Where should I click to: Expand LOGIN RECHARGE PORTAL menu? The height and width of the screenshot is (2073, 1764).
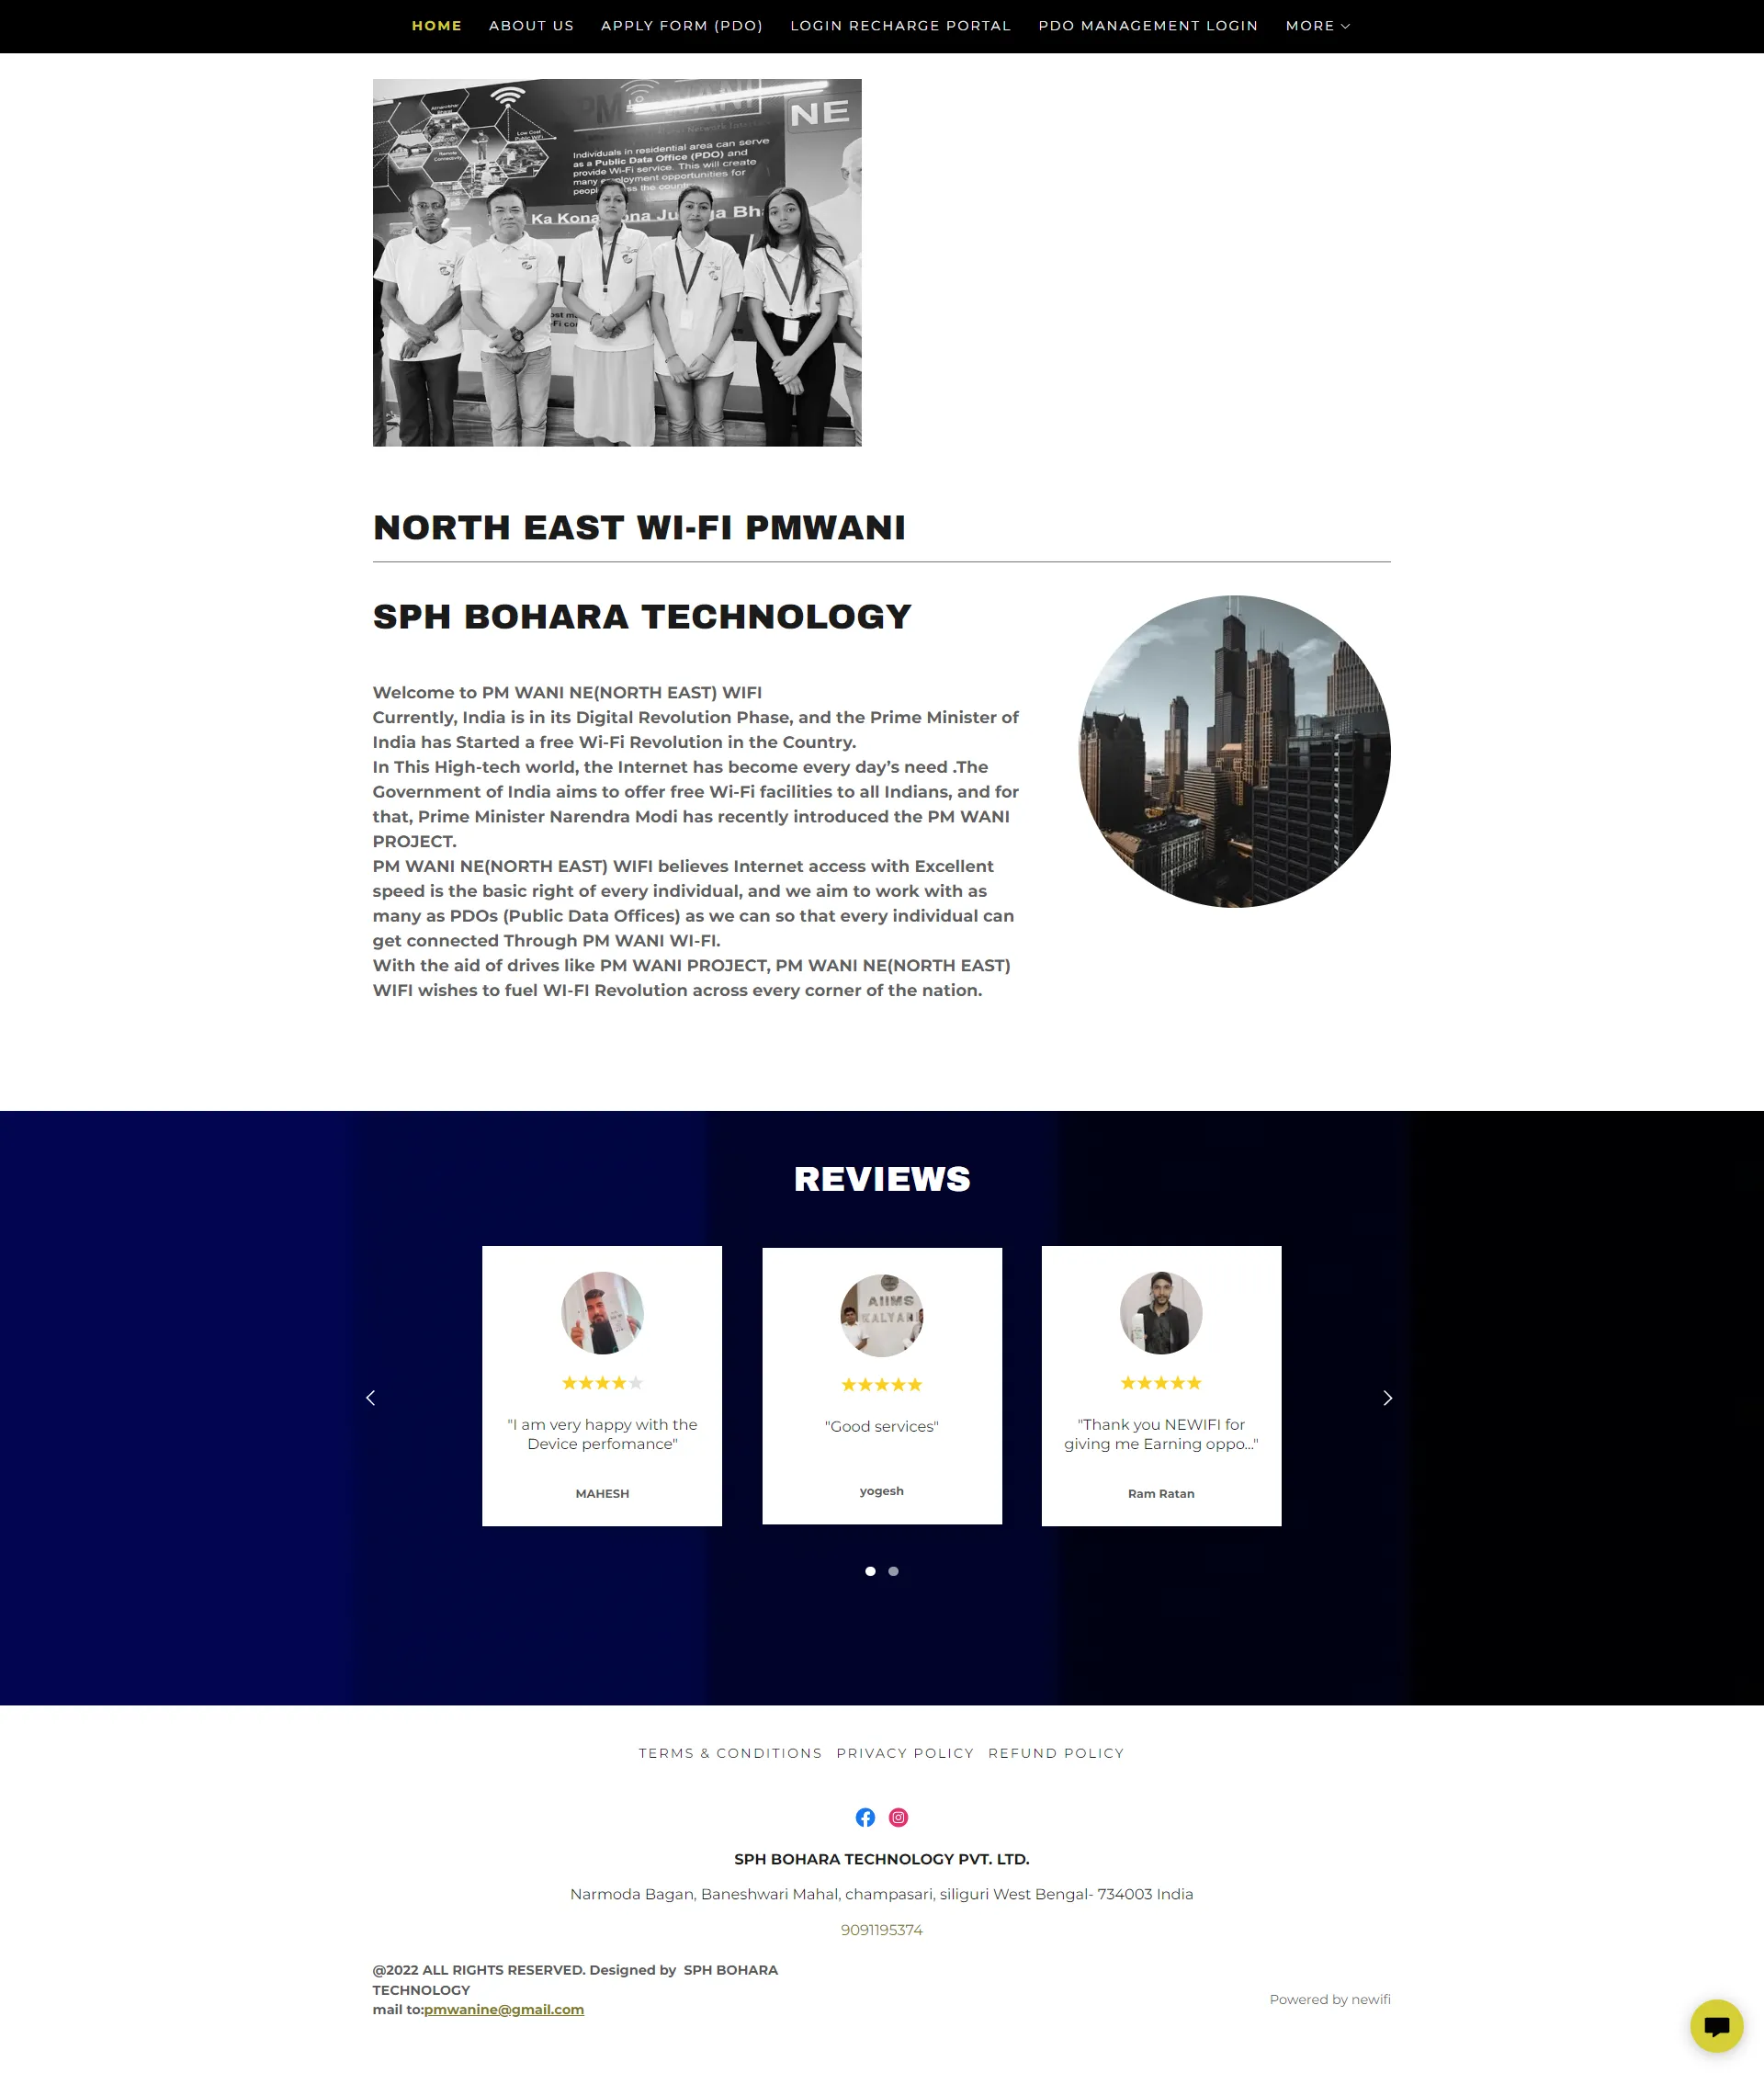899,27
